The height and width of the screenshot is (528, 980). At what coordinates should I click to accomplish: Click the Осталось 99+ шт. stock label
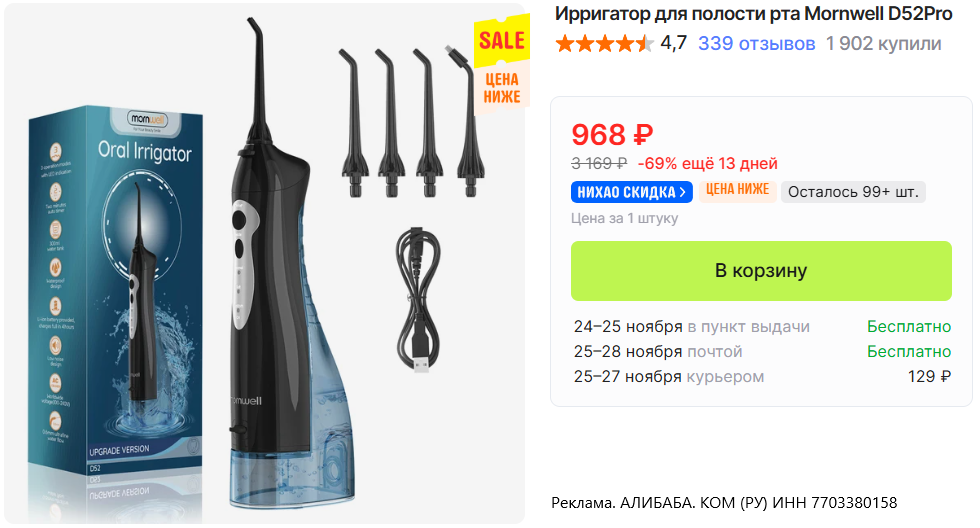tap(853, 192)
